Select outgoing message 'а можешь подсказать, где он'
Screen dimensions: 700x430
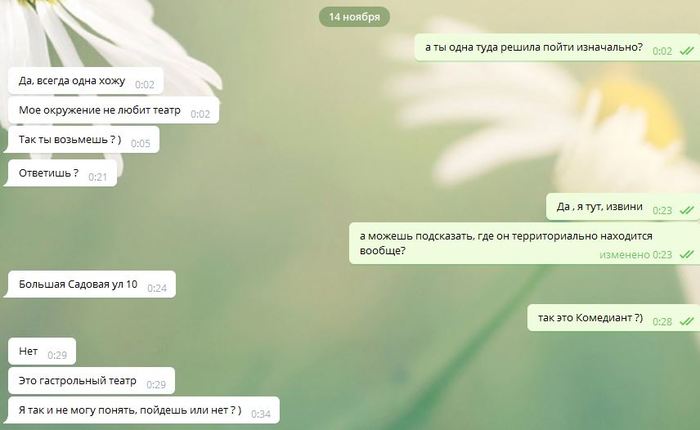click(x=524, y=243)
